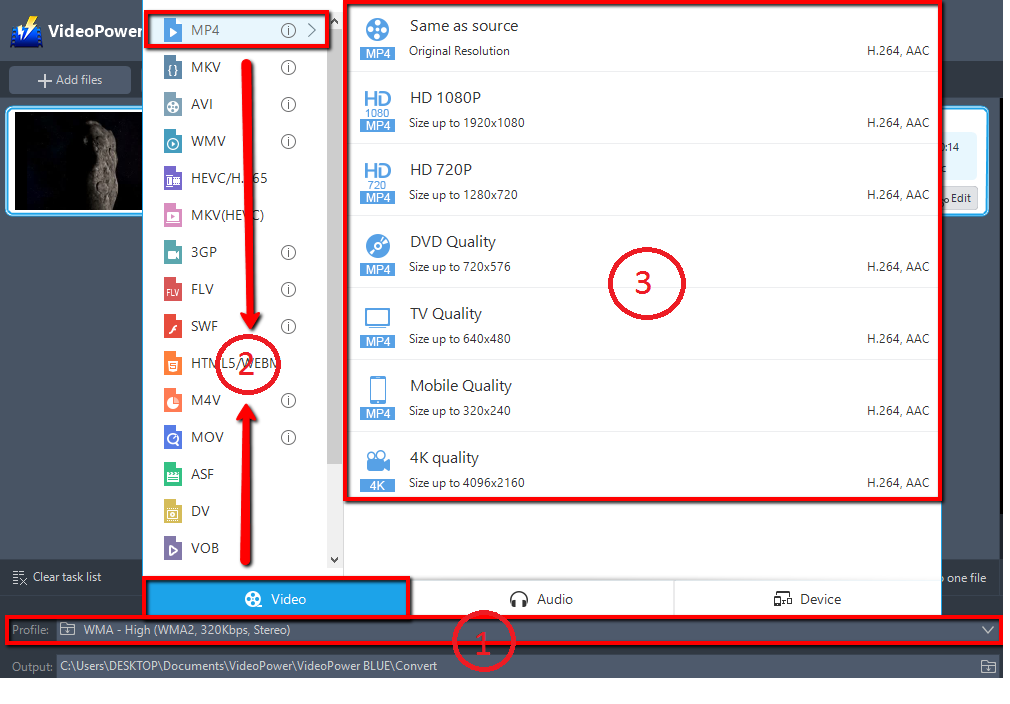
Task: Click the Add files button
Action: (70, 80)
